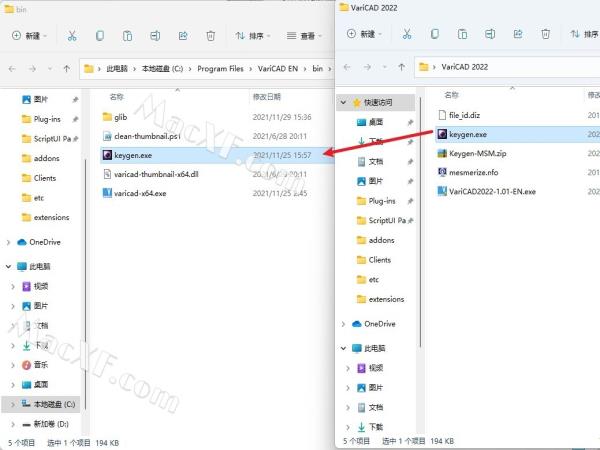The width and height of the screenshot is (600, 450).
Task: Open recent locations dropdown in bin window
Action: pos(50,69)
